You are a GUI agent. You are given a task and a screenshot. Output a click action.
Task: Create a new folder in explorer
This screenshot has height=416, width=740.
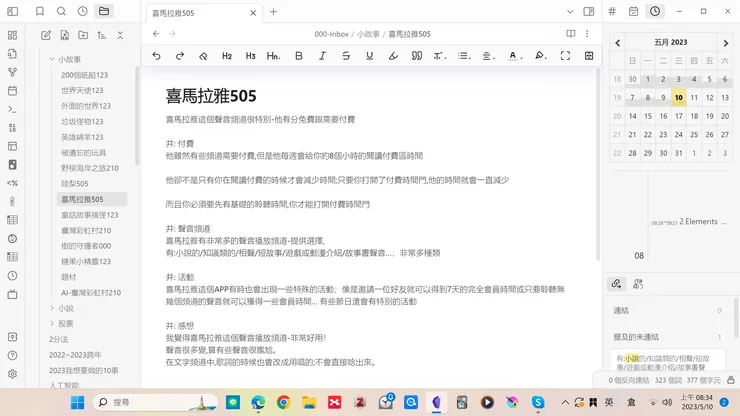tap(83, 35)
